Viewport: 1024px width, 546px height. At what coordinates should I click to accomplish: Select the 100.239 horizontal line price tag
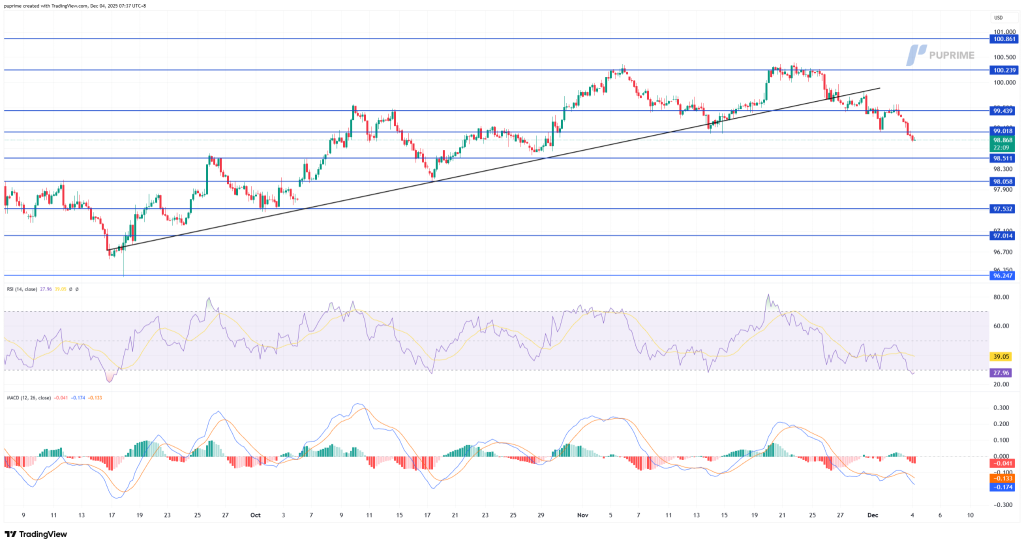coord(1003,70)
